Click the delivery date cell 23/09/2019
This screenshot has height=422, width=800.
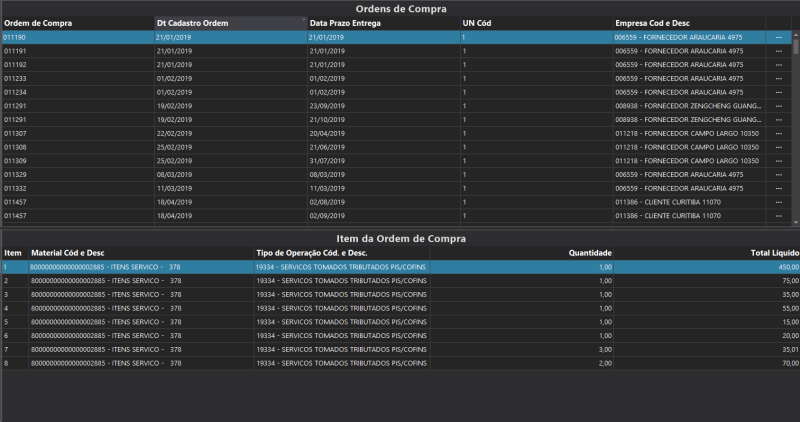click(384, 106)
